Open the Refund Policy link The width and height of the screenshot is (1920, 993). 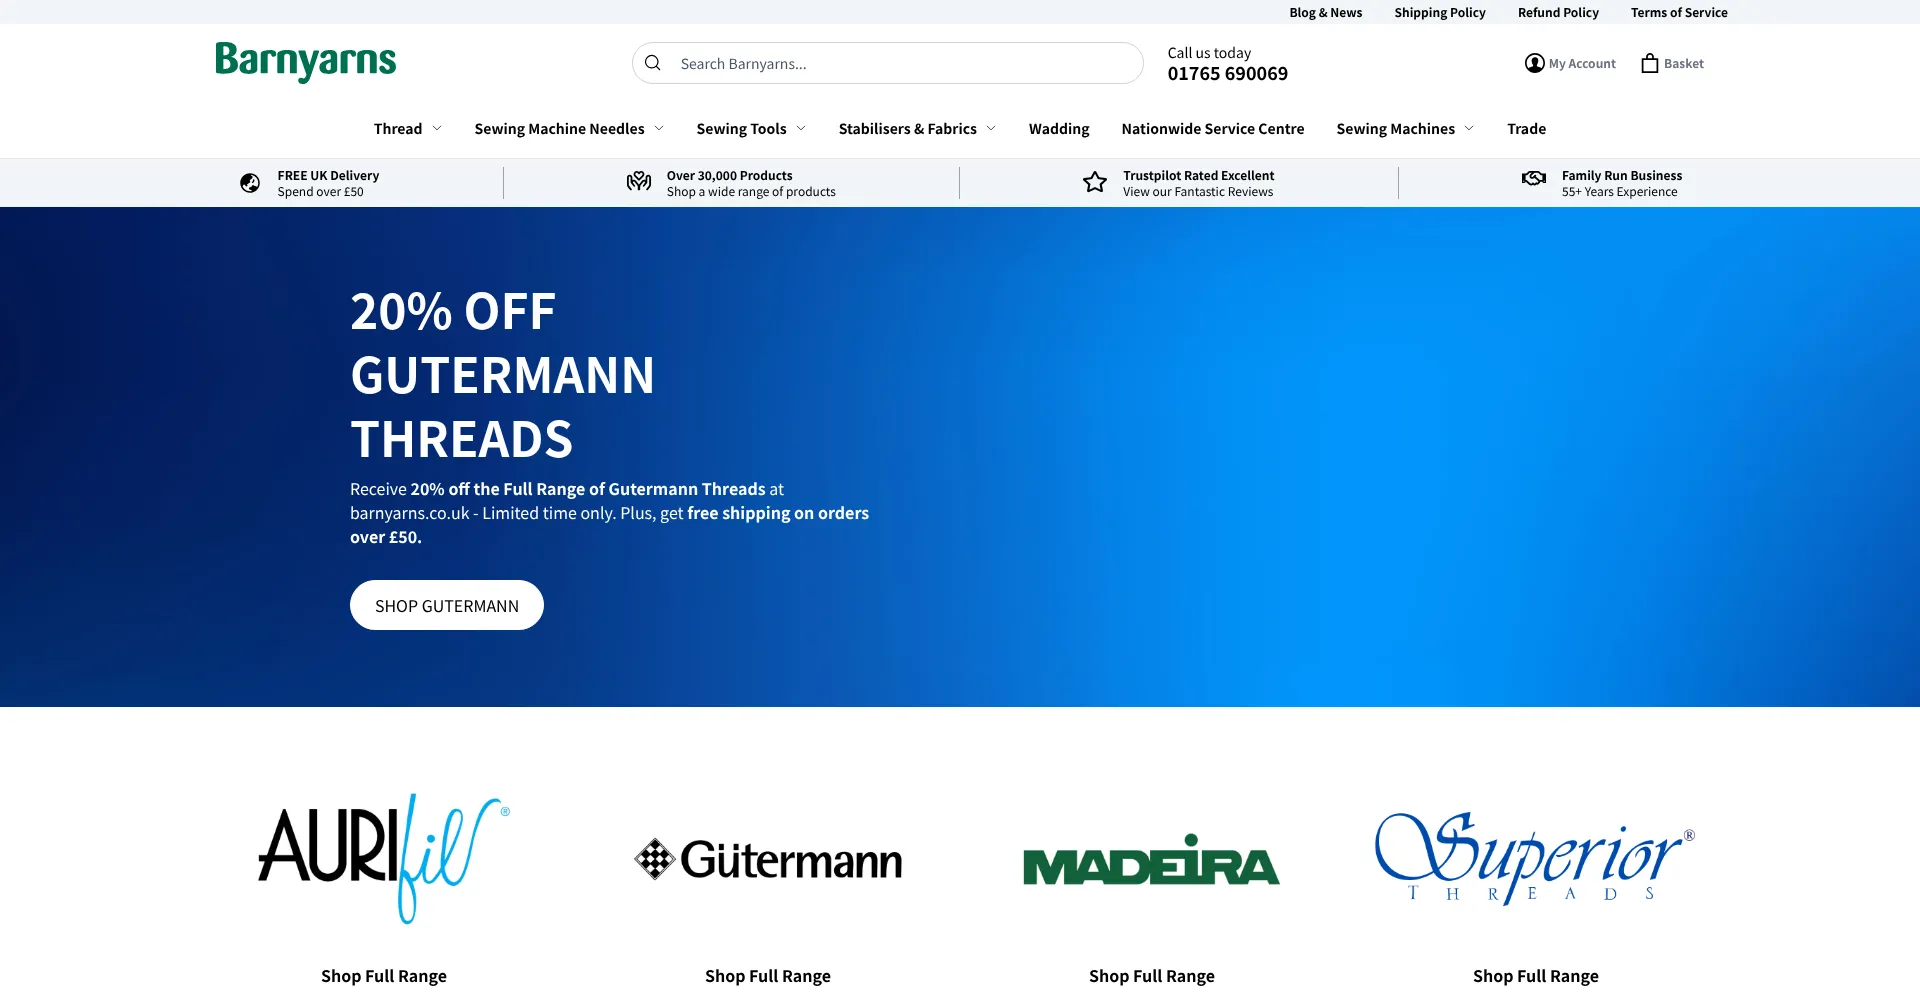click(1558, 12)
